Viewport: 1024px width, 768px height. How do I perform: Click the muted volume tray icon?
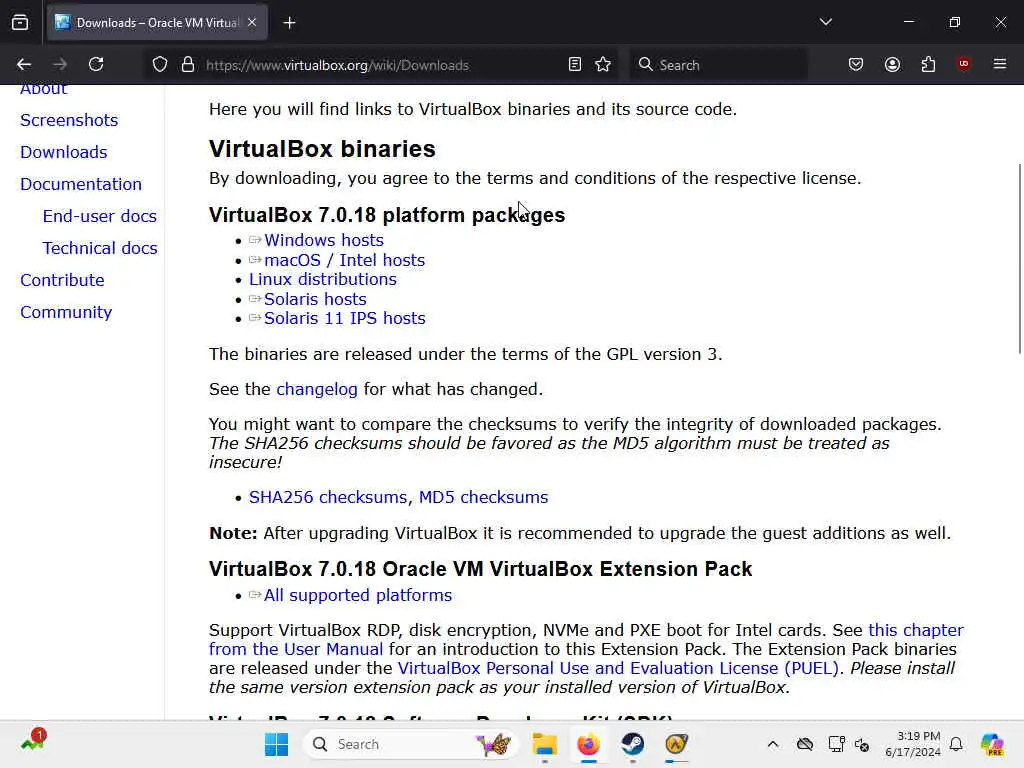click(x=862, y=744)
